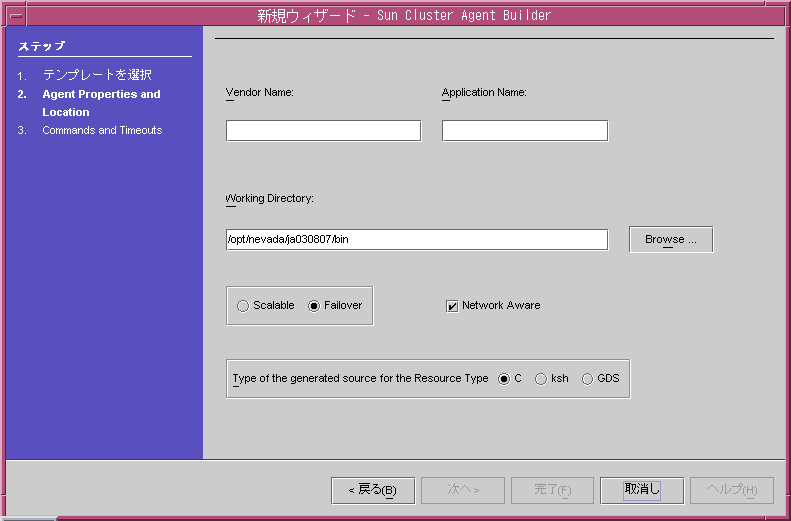Screen dimensions: 791x521
Task: Open the Browse... directory chooser
Action: tap(671, 239)
